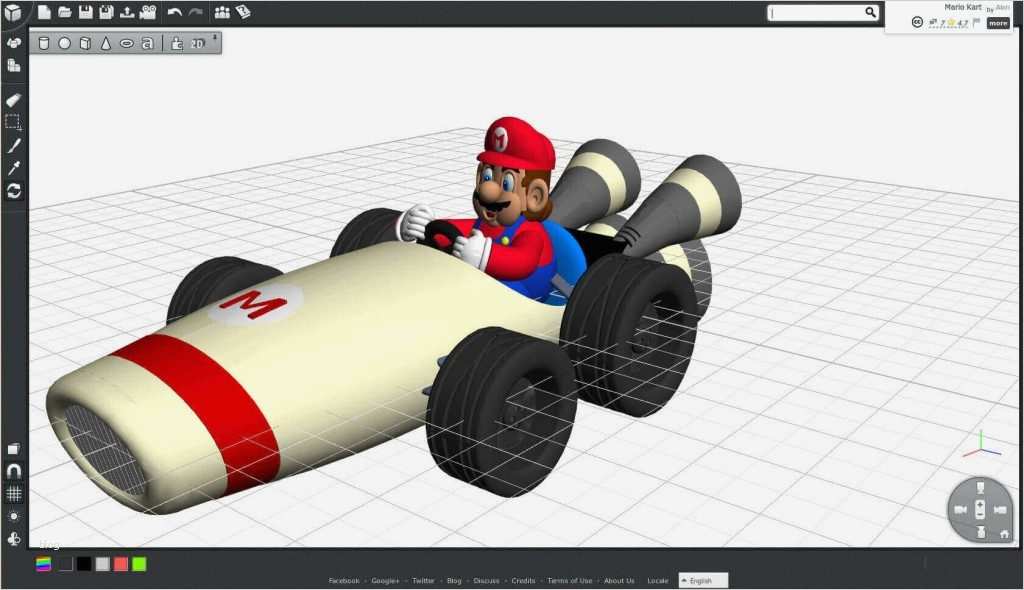Image resolution: width=1024 pixels, height=590 pixels.
Task: Click the rotate arrows tool
Action: [x=14, y=191]
